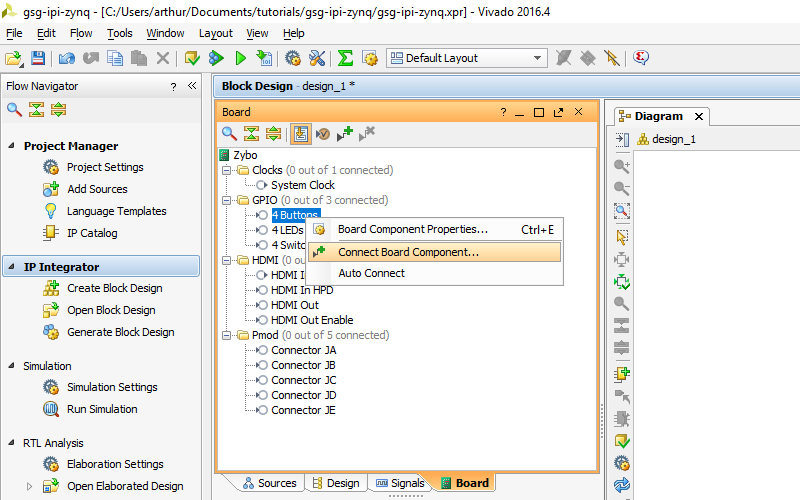Image resolution: width=800 pixels, height=500 pixels.
Task: Click the Delete X toolbar icon
Action: click(x=163, y=58)
